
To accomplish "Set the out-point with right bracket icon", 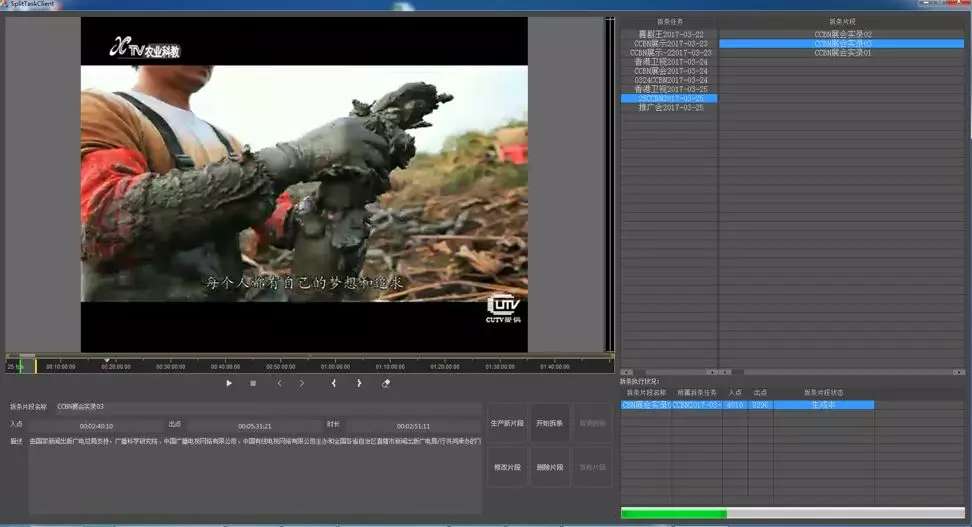I will tap(359, 383).
